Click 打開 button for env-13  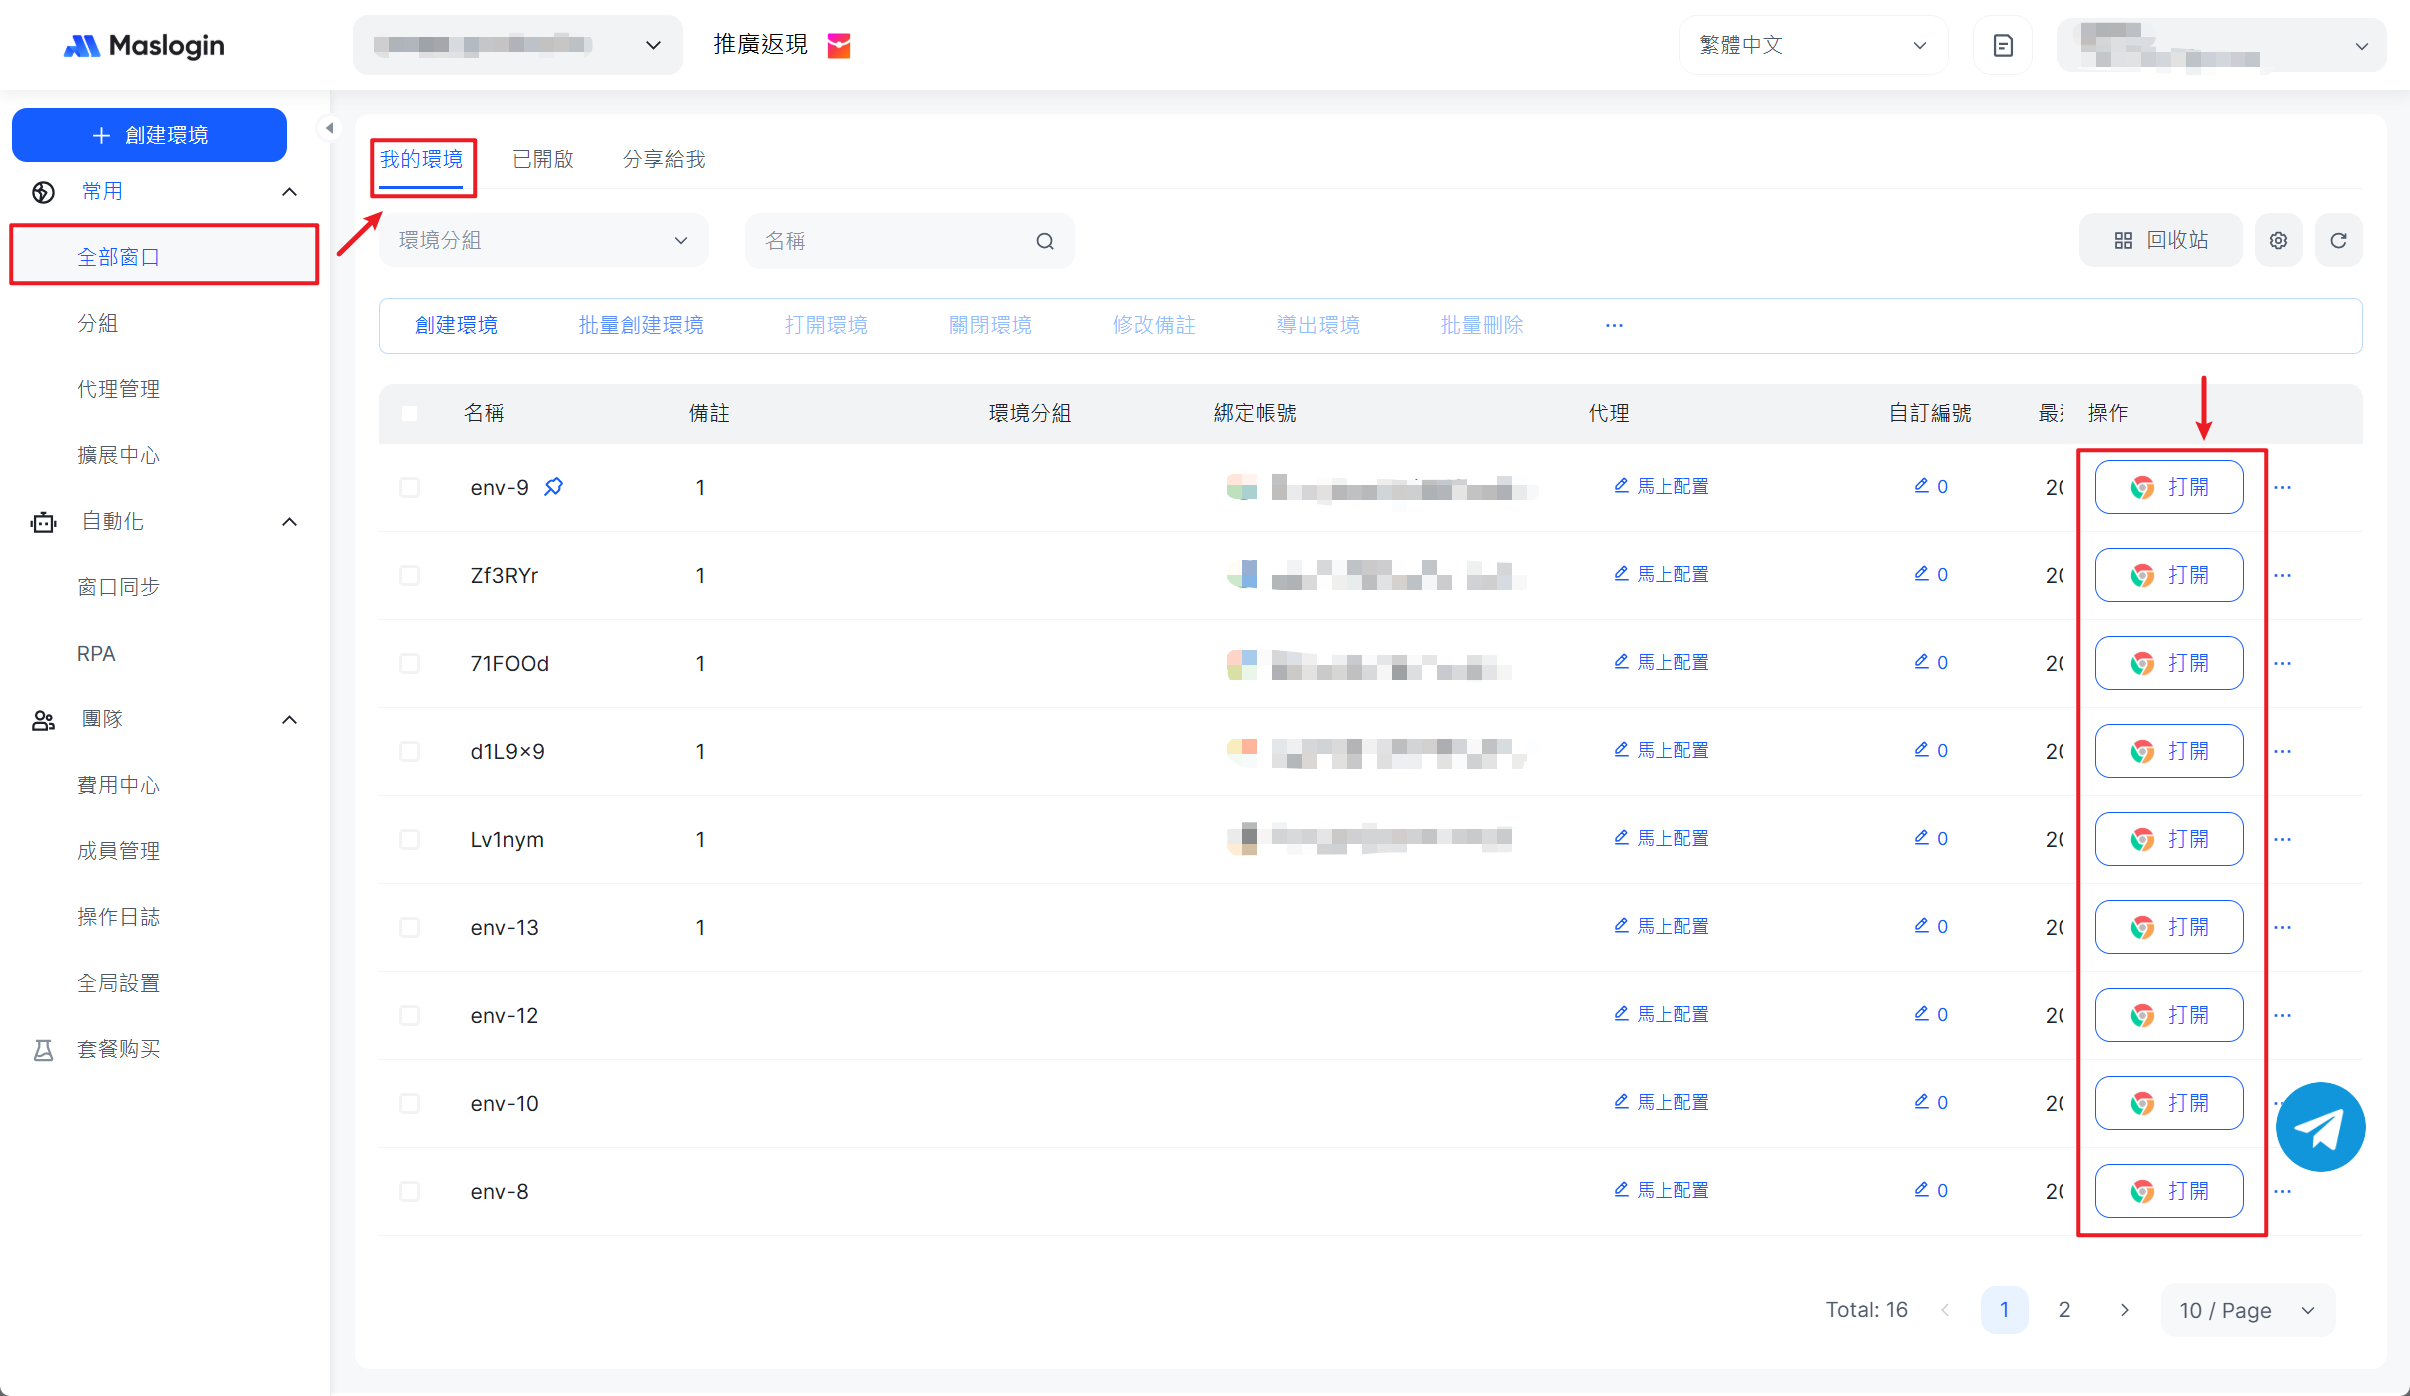(2168, 928)
